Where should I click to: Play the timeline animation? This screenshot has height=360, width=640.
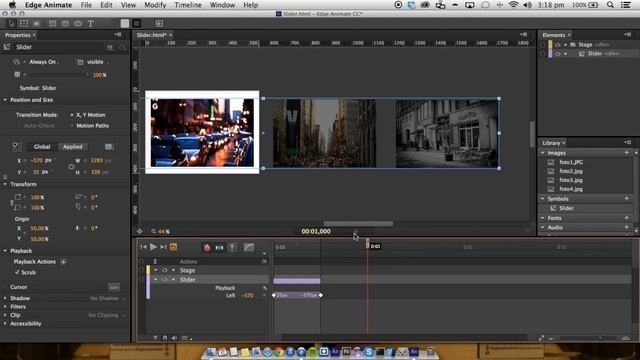pos(153,247)
